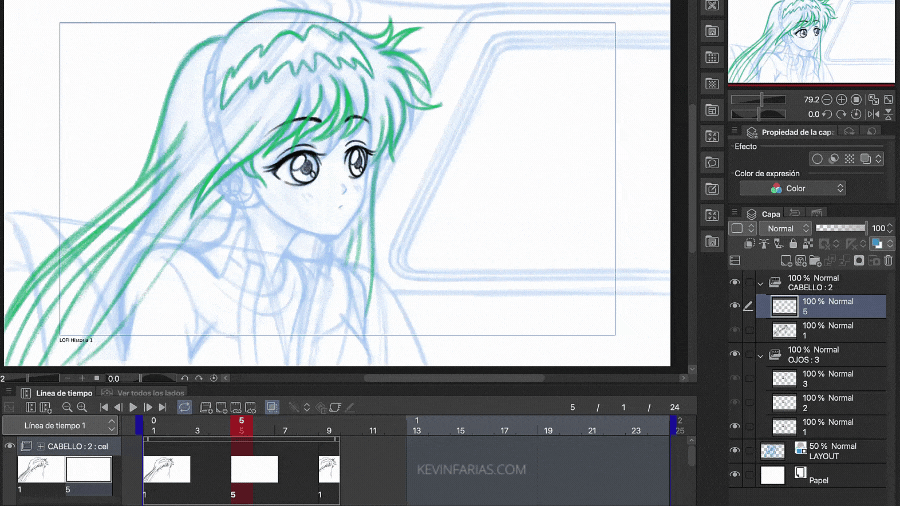Toggle clipping to the layer below
Screen dimensions: 900x506
tap(749, 244)
